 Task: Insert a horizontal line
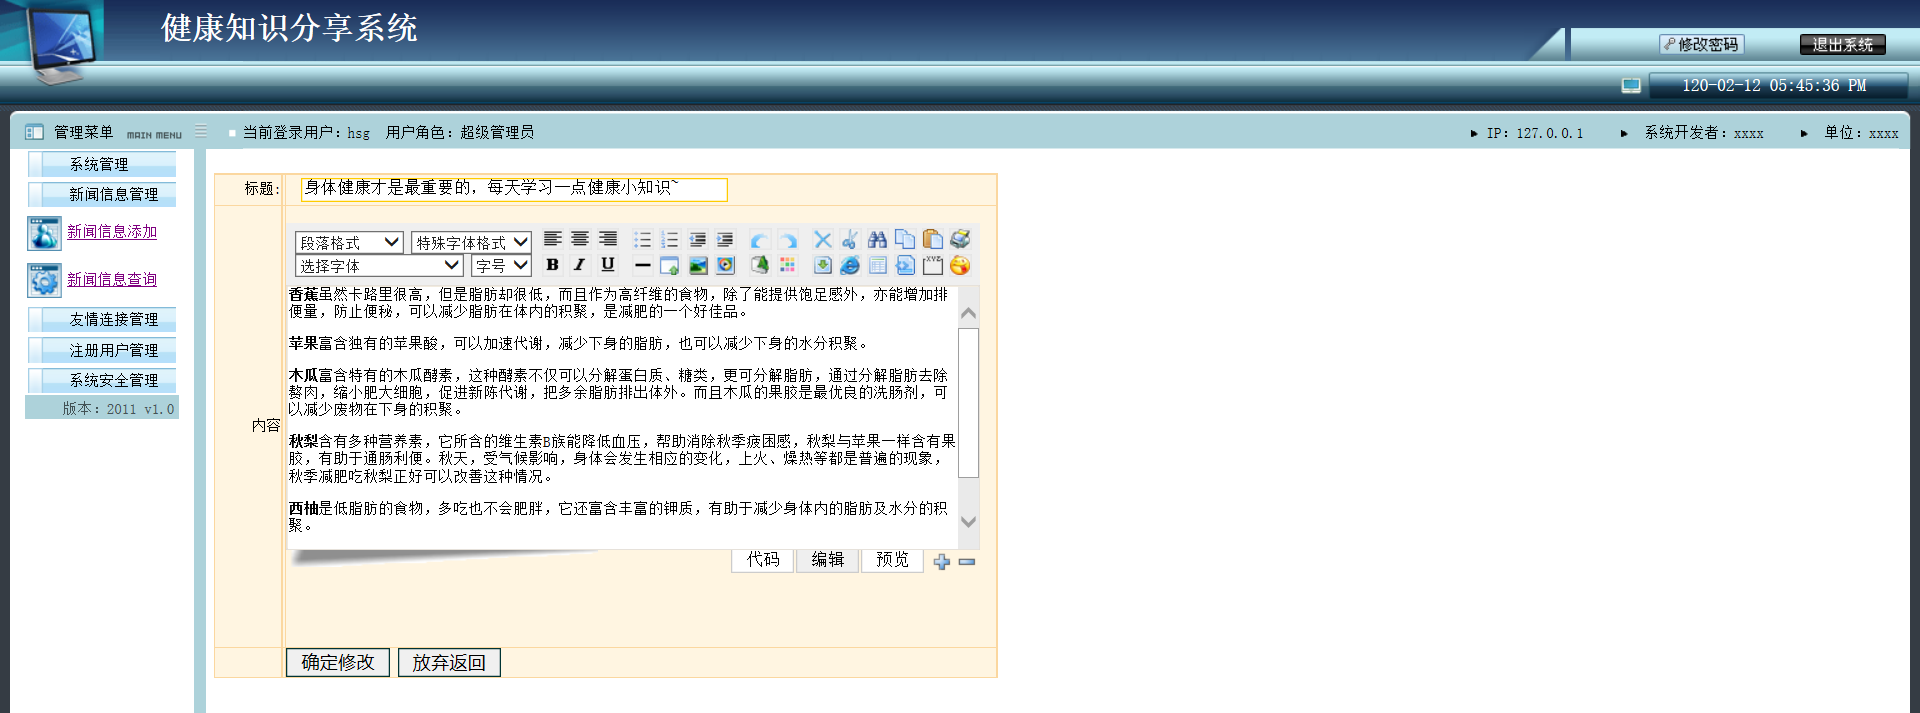click(x=642, y=266)
